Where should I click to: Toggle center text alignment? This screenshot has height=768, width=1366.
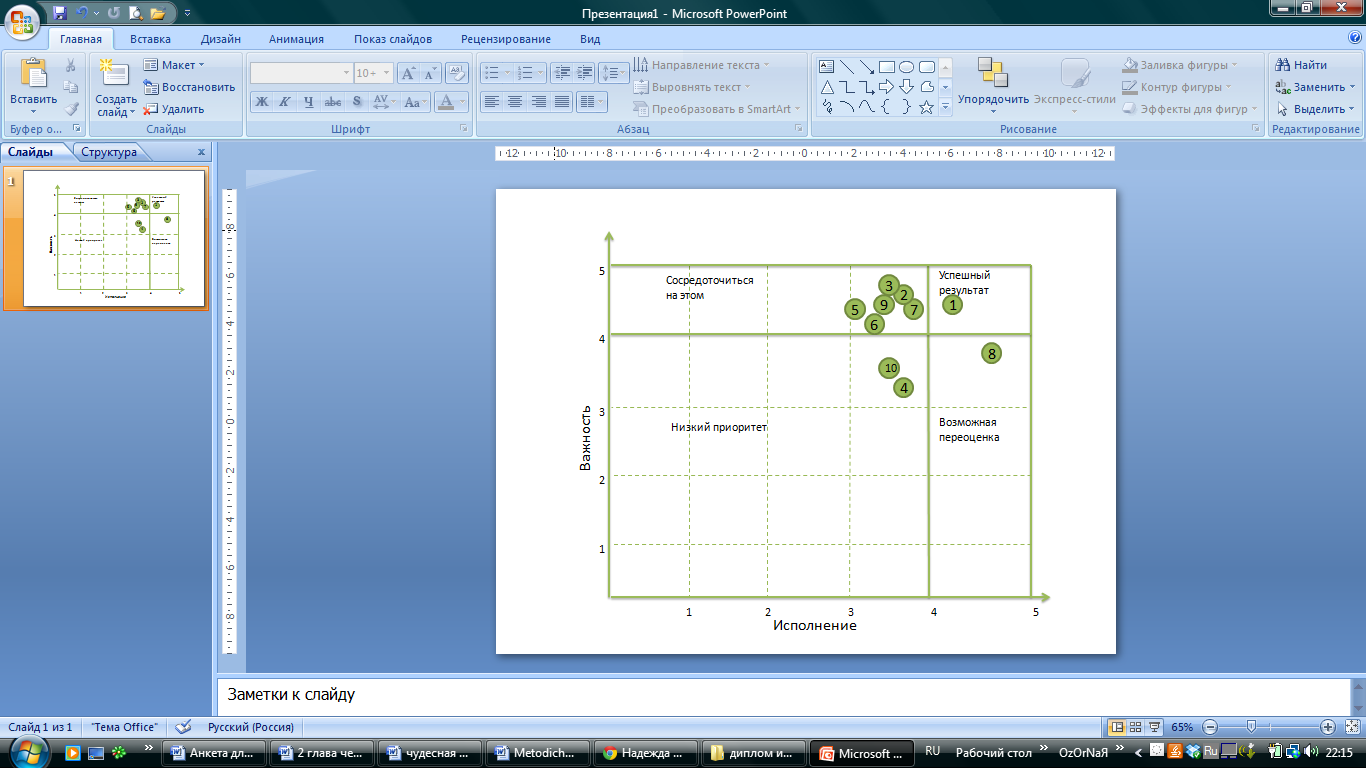pos(514,102)
